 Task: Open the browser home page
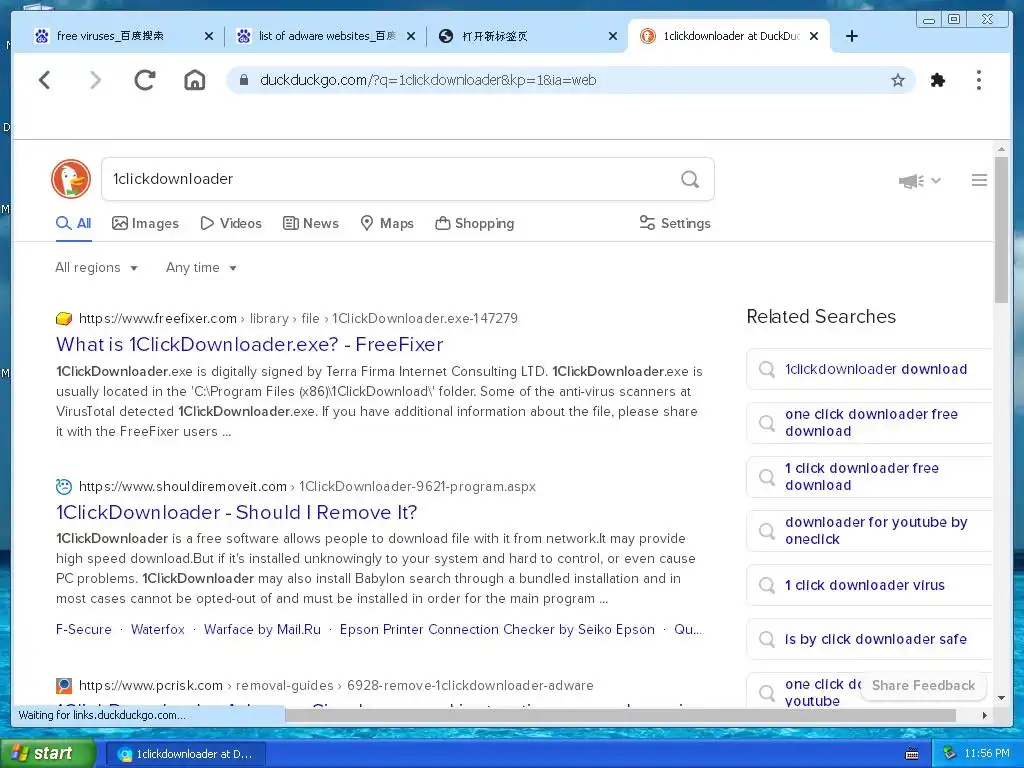click(195, 80)
